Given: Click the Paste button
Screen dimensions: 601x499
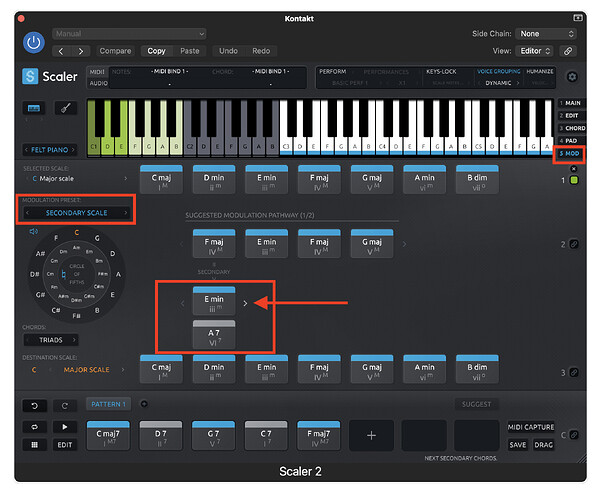Looking at the screenshot, I should (190, 51).
